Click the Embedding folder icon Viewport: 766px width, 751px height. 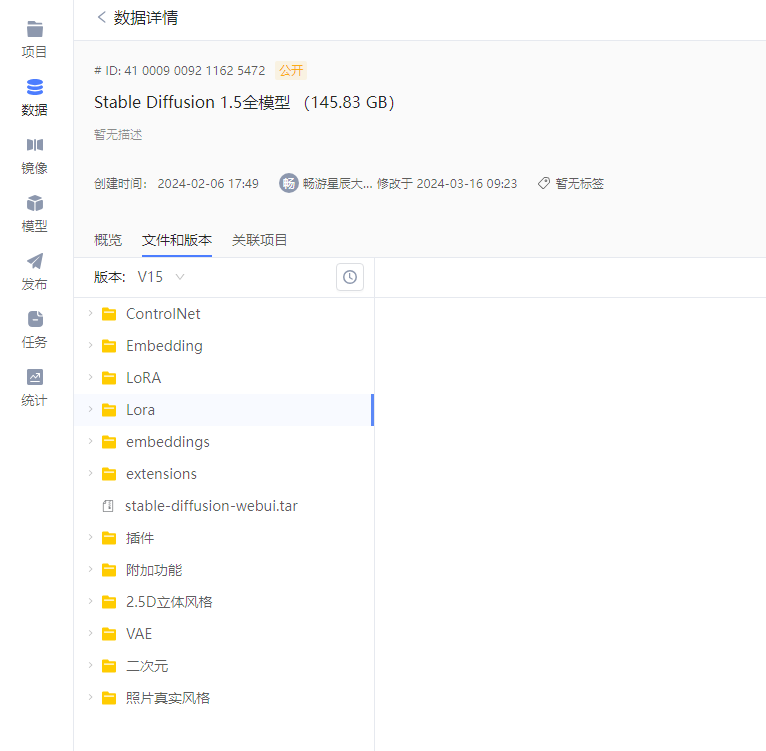coord(109,346)
